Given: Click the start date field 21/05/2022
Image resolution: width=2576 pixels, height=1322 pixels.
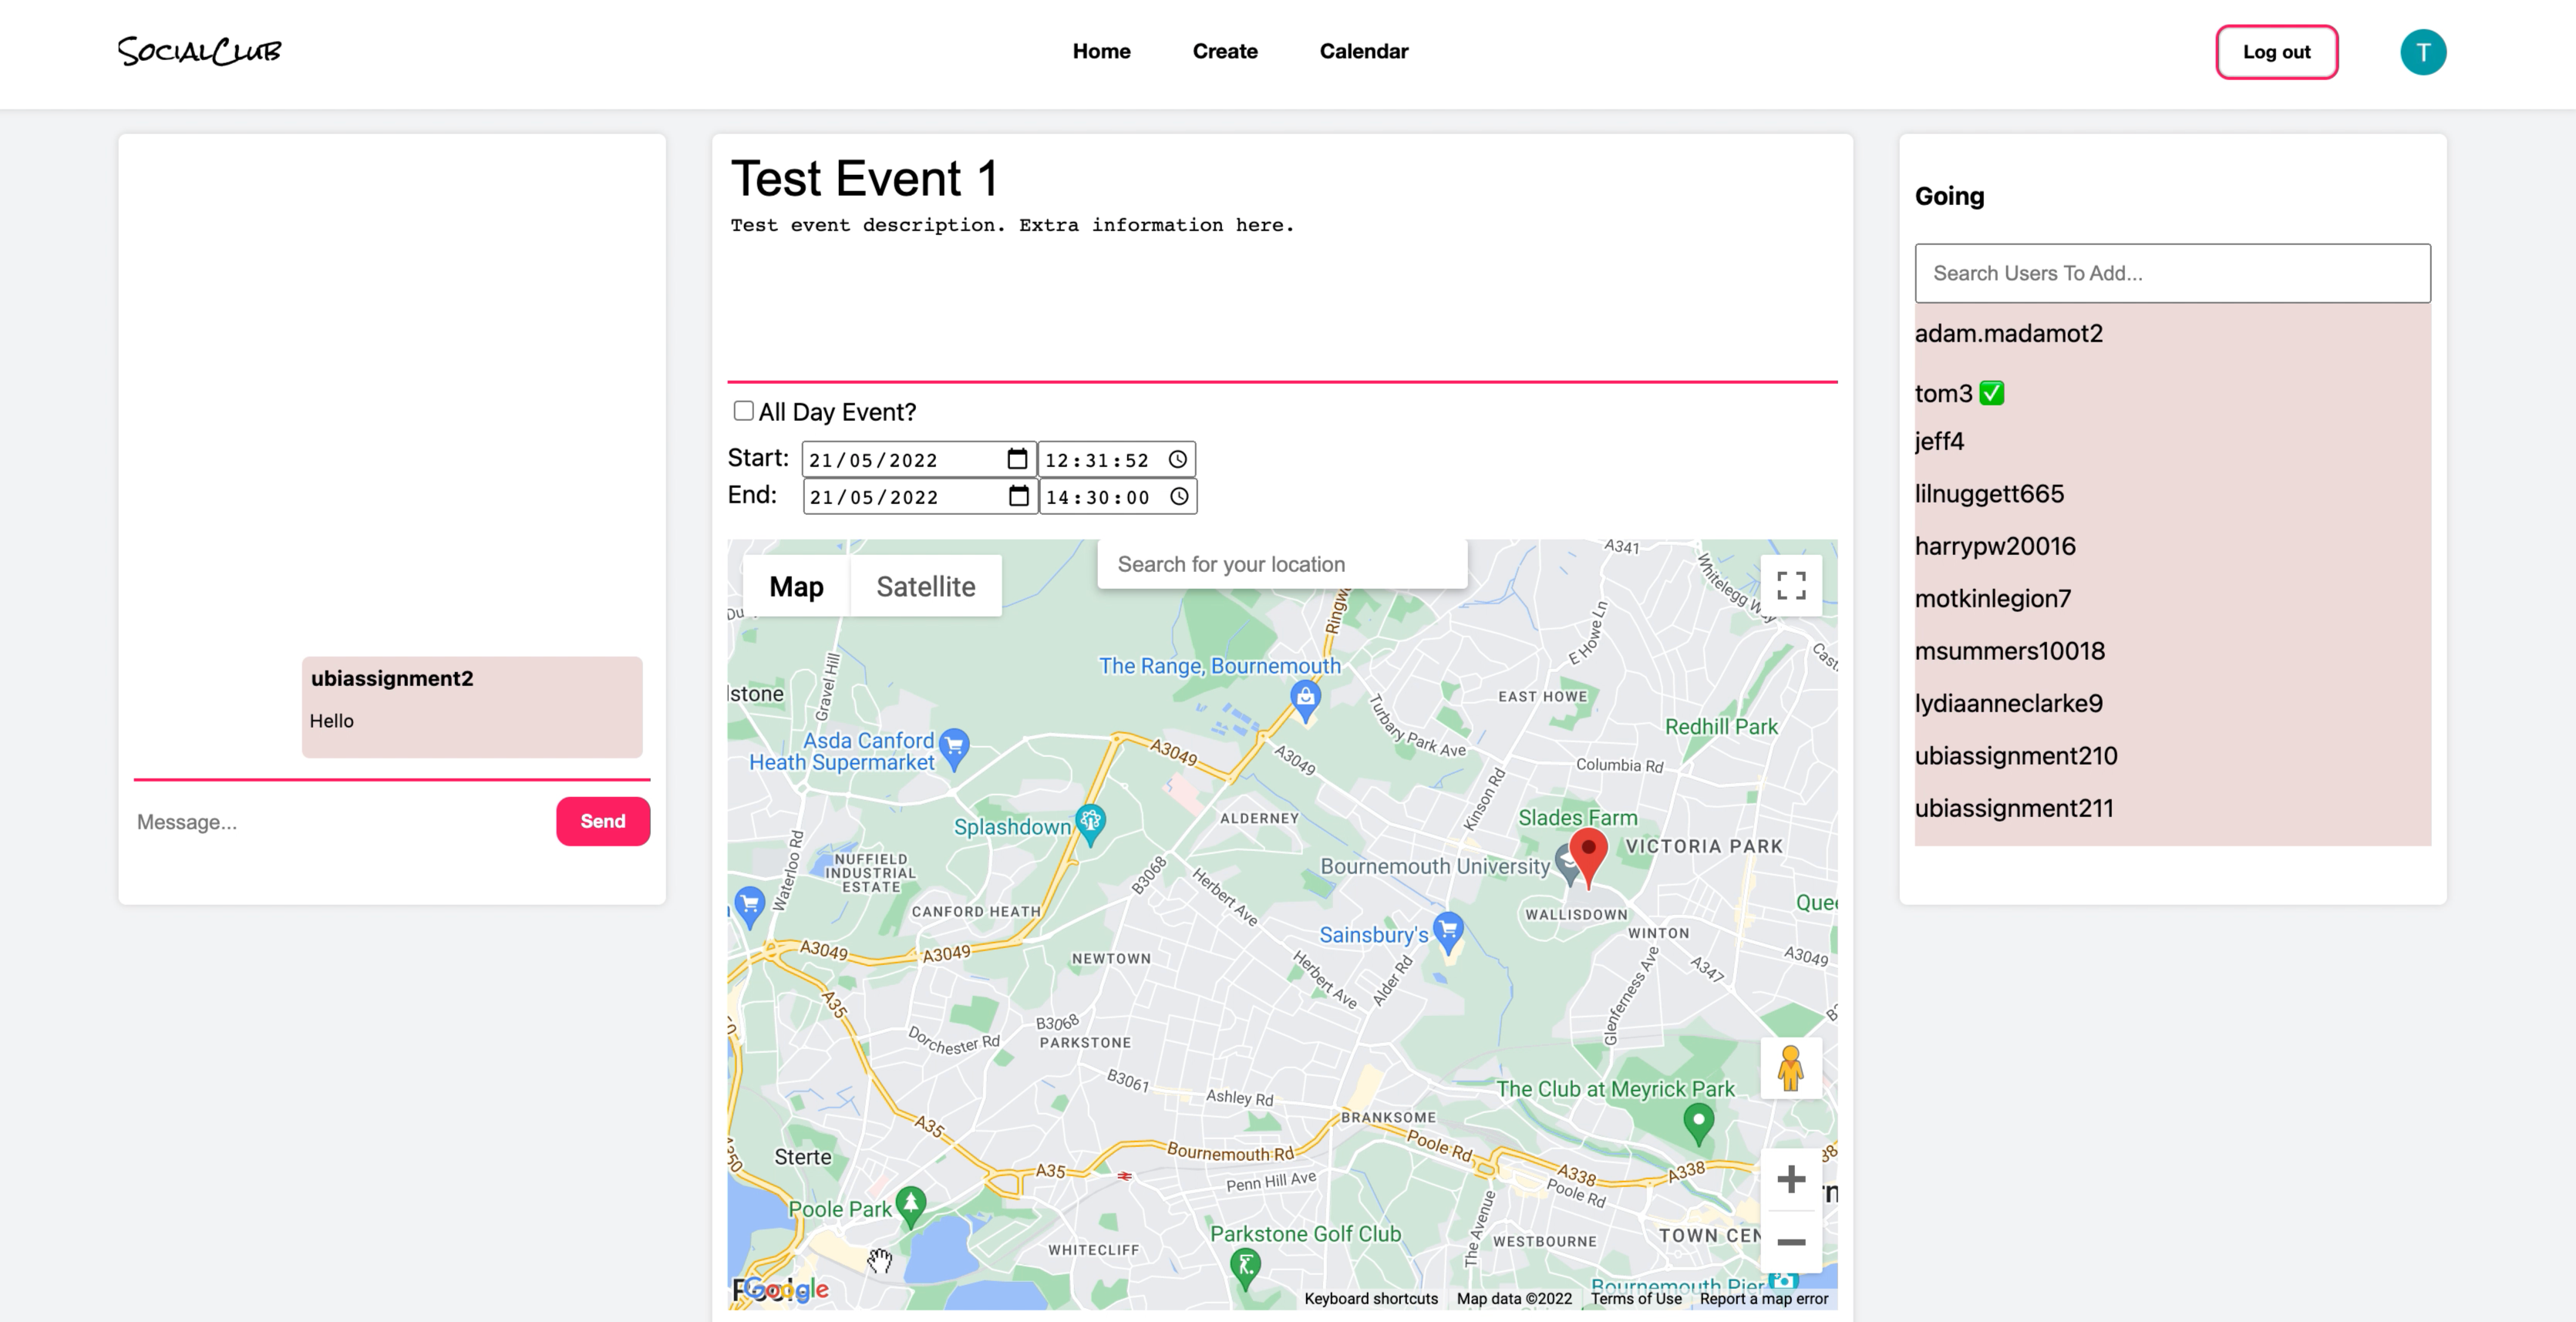Looking at the screenshot, I should coord(918,459).
